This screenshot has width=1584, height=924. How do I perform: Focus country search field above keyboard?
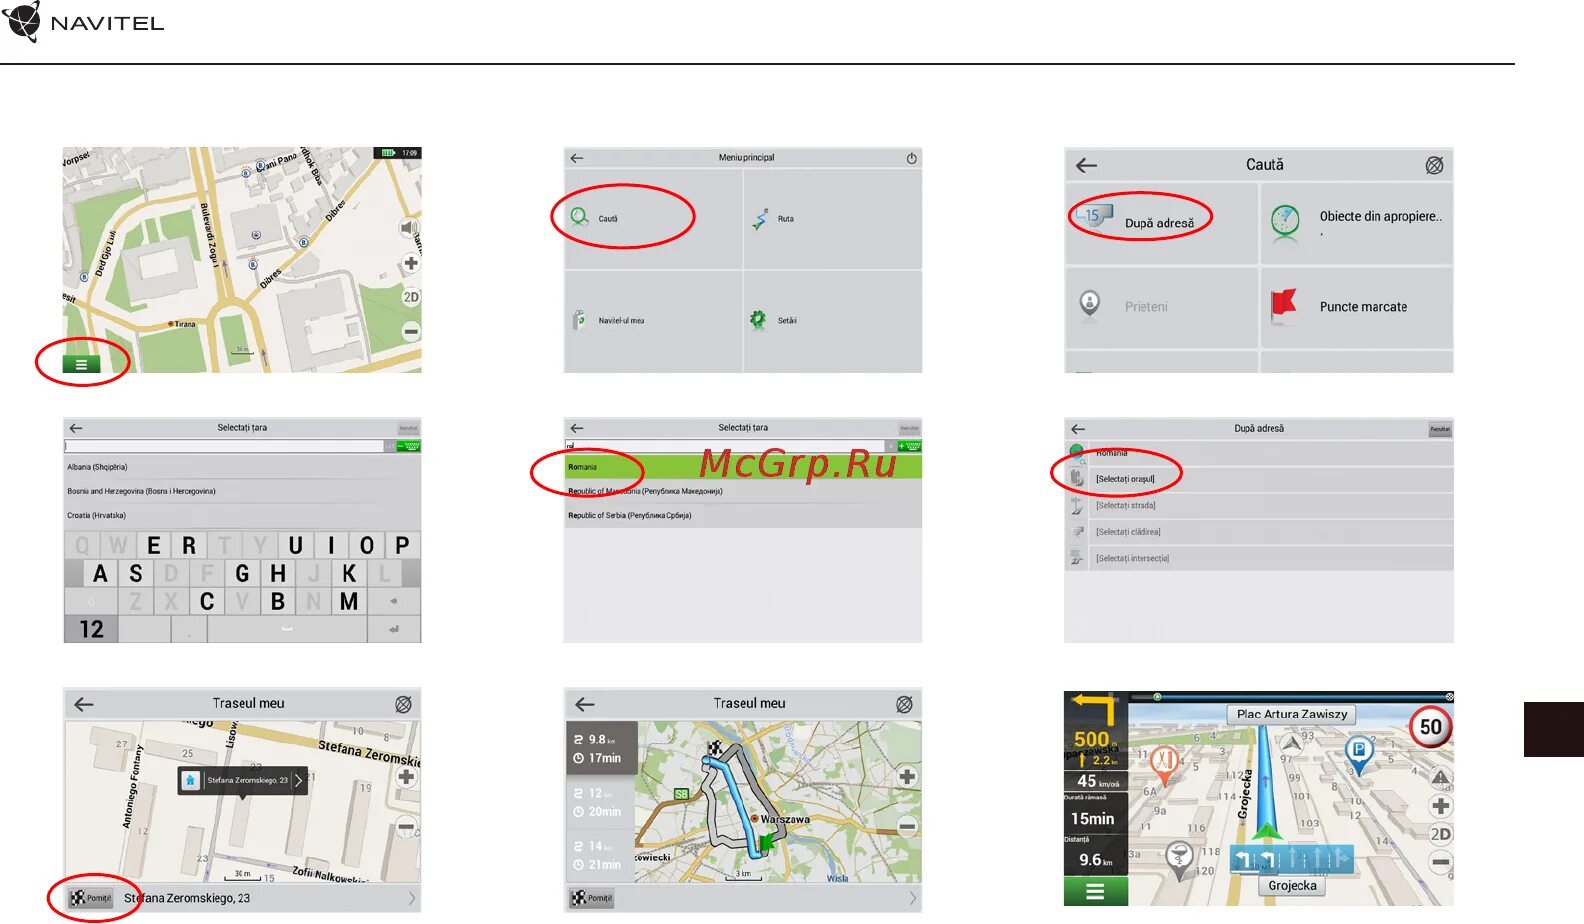[x=224, y=446]
